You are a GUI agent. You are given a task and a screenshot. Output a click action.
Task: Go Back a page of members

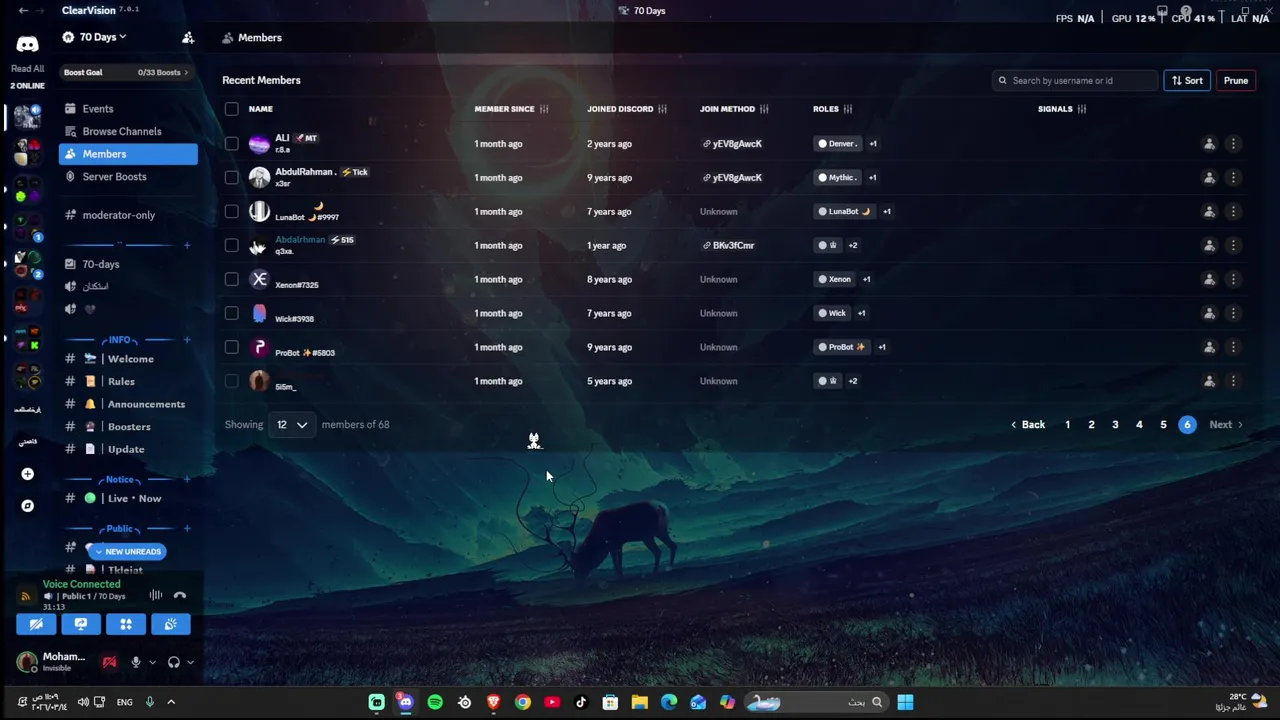(1028, 425)
